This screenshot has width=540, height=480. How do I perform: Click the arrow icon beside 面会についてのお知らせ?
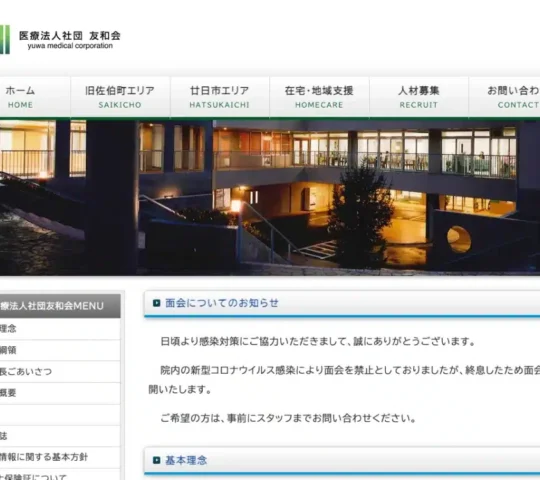click(x=156, y=303)
